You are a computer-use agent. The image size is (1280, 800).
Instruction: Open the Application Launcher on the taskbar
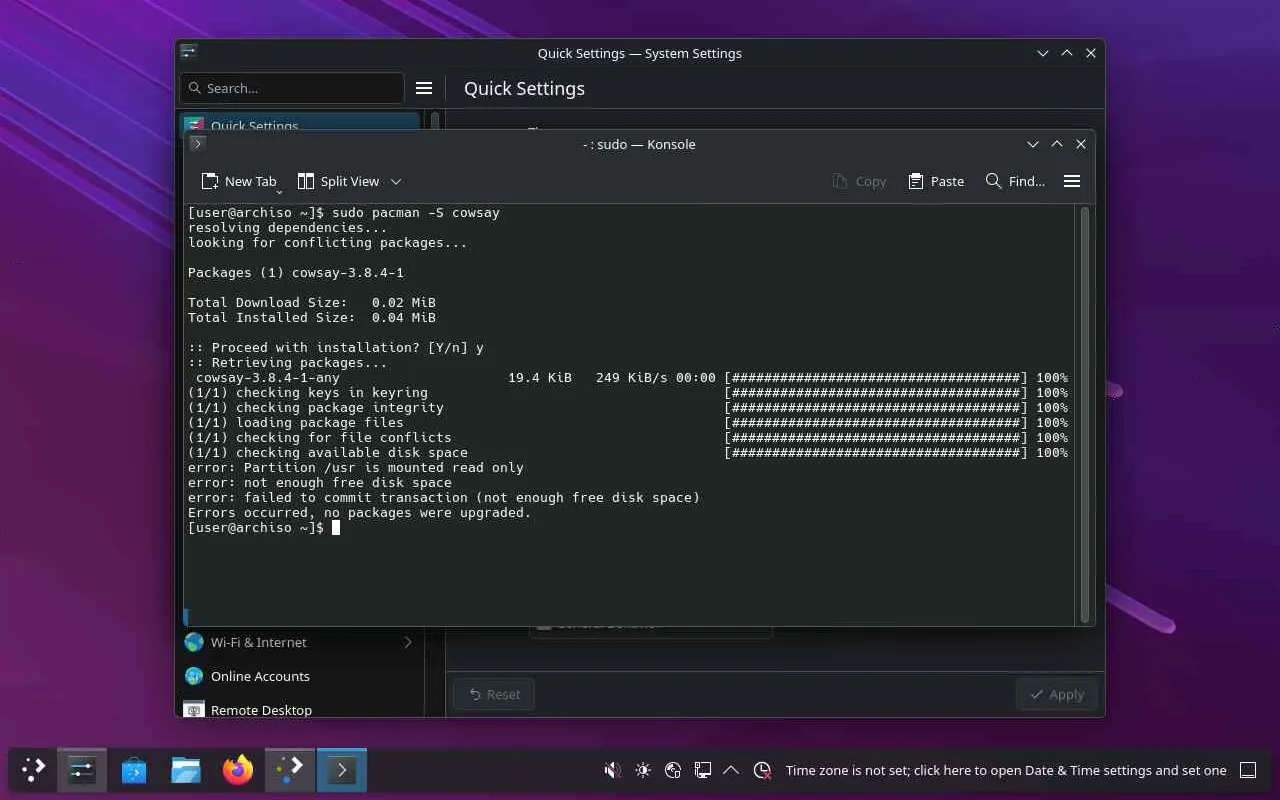33,770
